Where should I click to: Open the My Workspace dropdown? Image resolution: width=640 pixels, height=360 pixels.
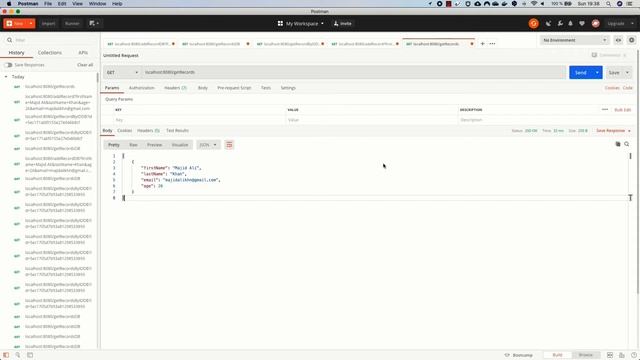[x=301, y=24]
